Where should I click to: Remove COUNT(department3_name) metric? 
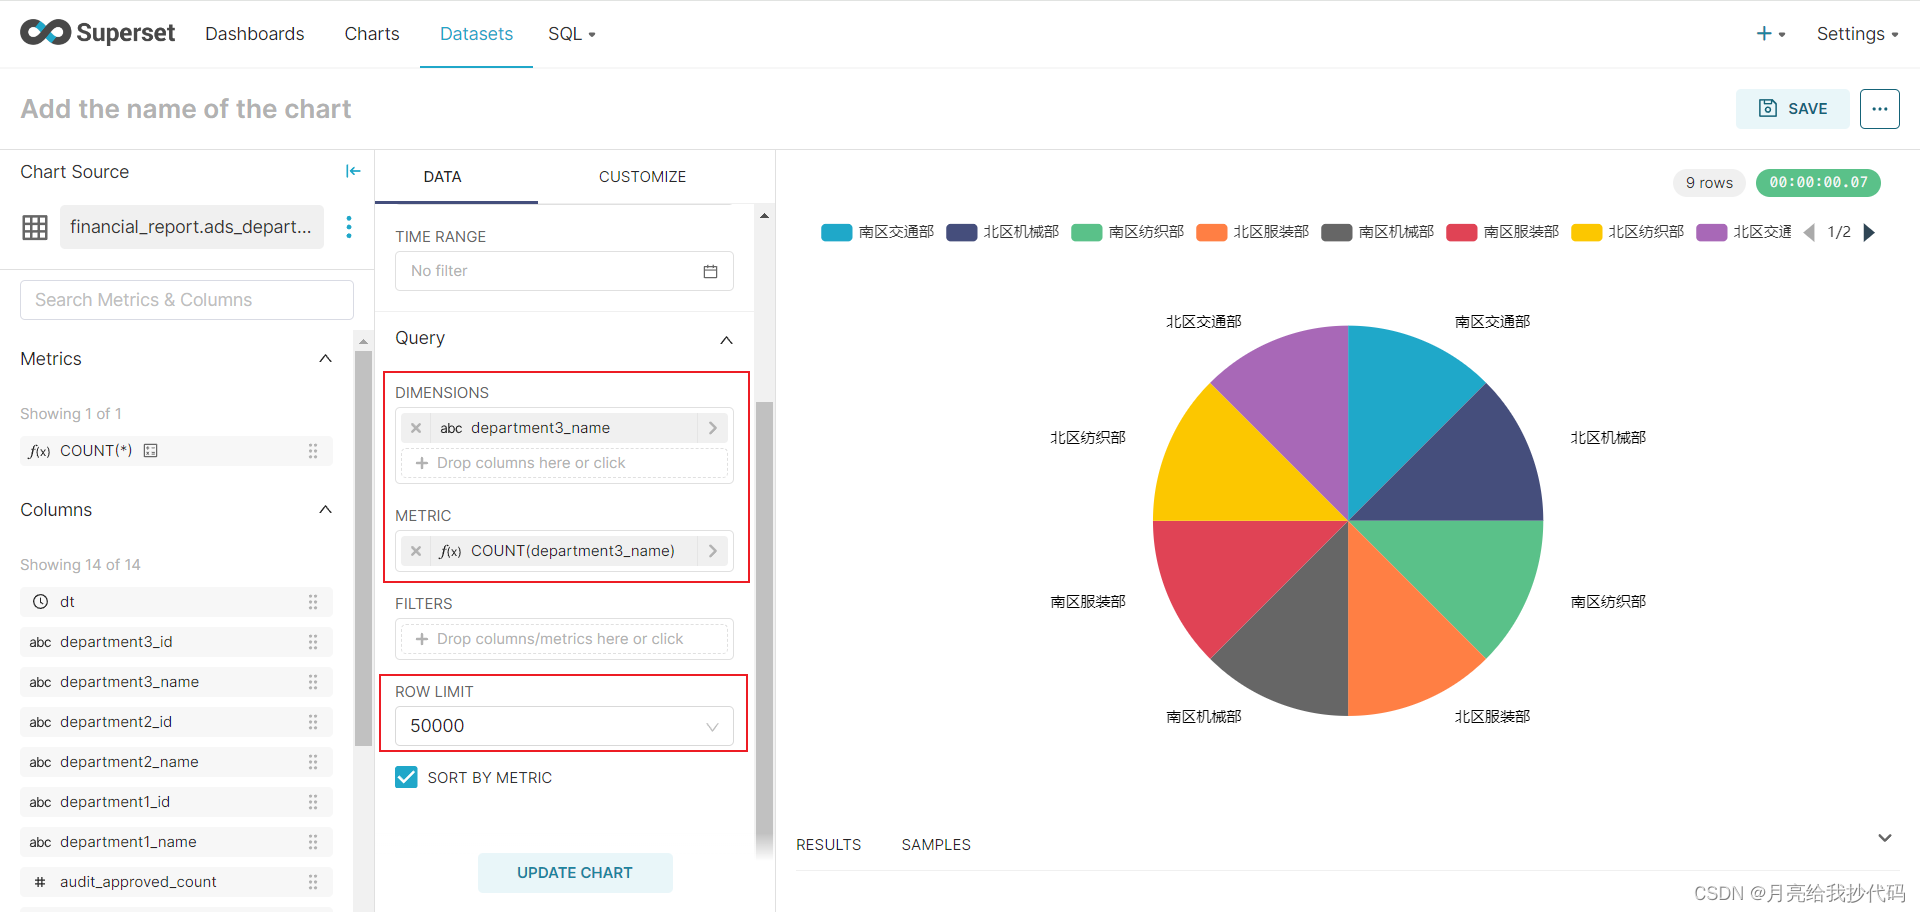(416, 551)
